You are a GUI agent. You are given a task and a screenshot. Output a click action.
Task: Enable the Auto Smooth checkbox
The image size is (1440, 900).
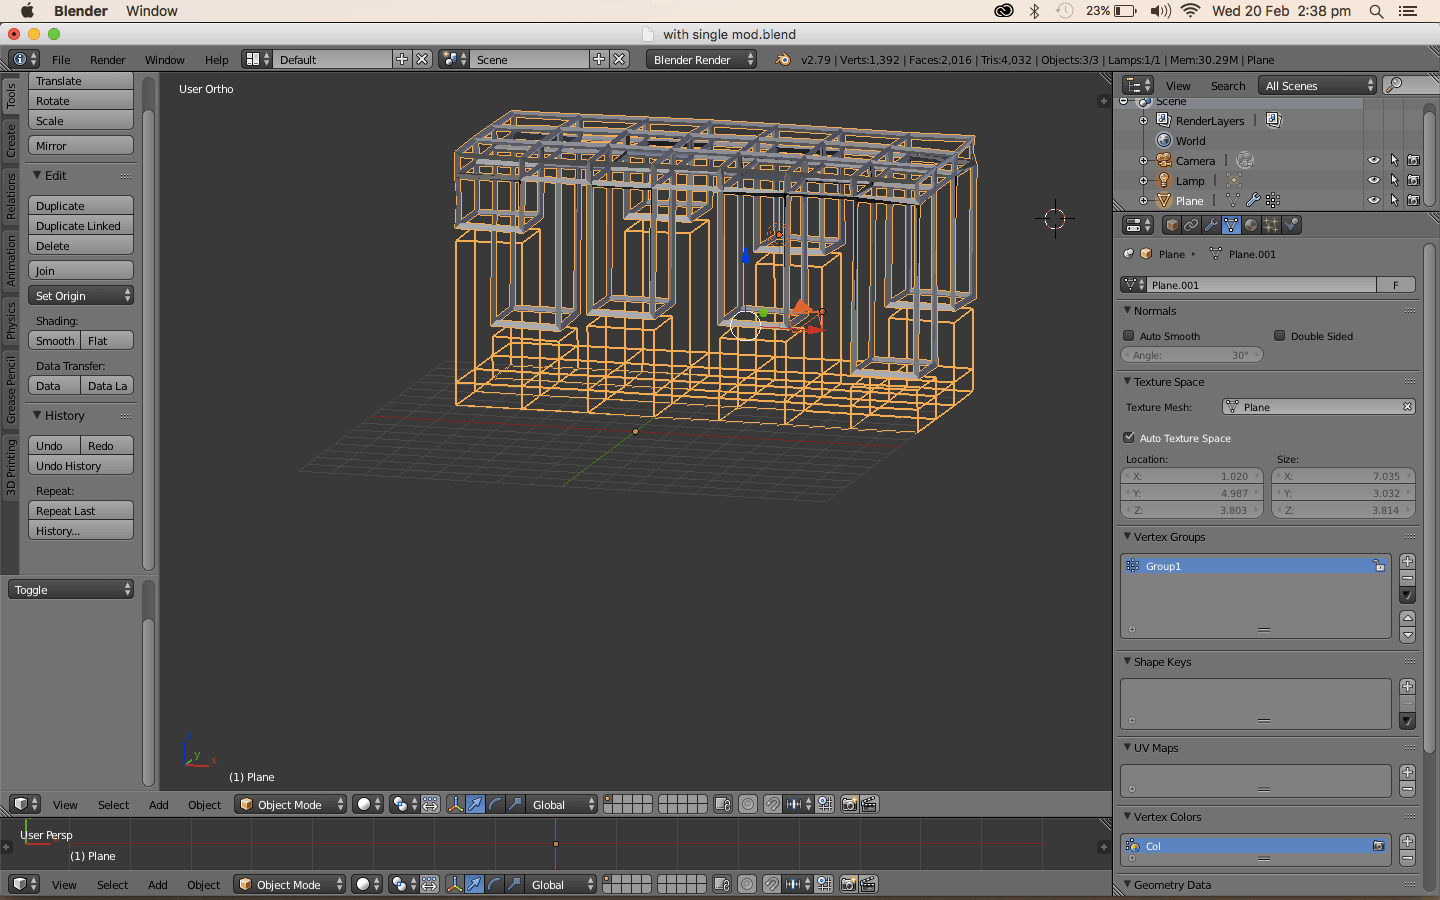coord(1129,336)
